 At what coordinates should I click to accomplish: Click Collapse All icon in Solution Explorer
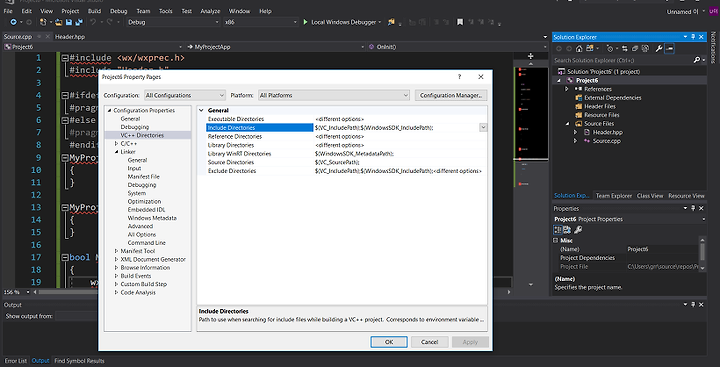635,48
